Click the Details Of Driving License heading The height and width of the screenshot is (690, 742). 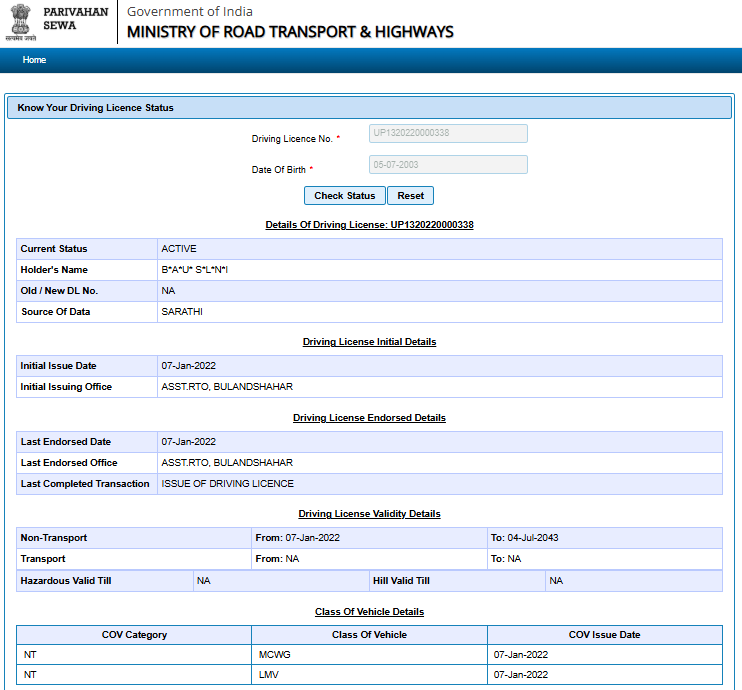click(x=369, y=225)
